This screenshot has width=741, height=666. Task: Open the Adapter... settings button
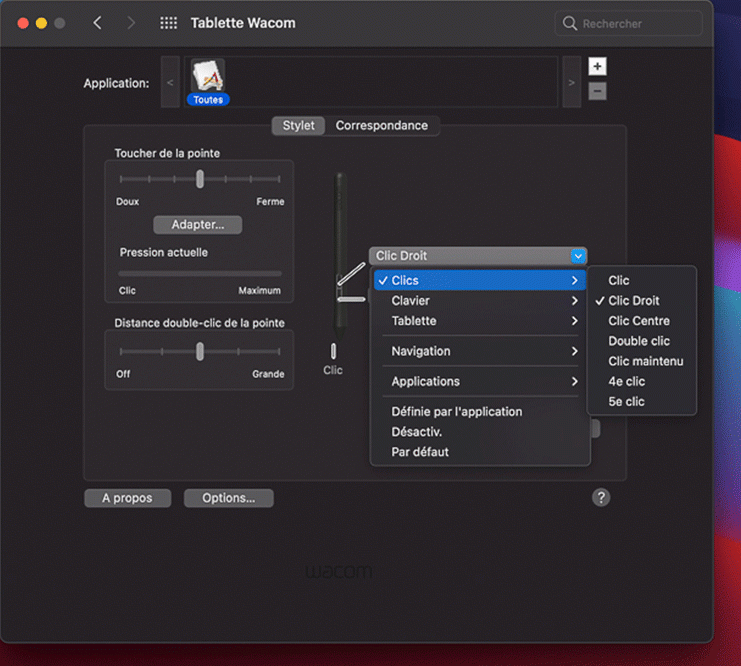coord(198,225)
